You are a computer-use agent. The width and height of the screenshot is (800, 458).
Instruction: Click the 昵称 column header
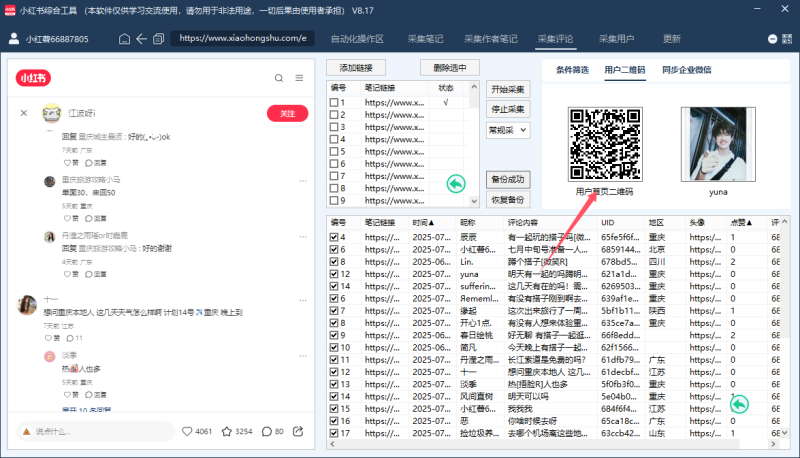468,223
